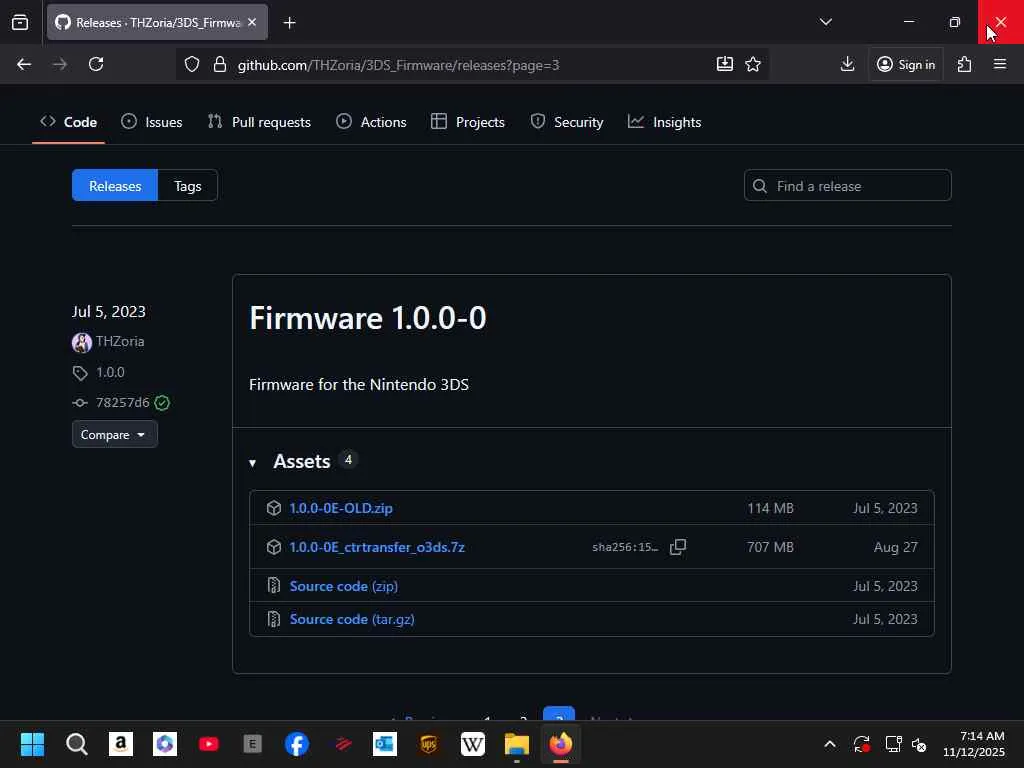Collapse the Assets section triangle
The height and width of the screenshot is (768, 1024).
pos(253,462)
